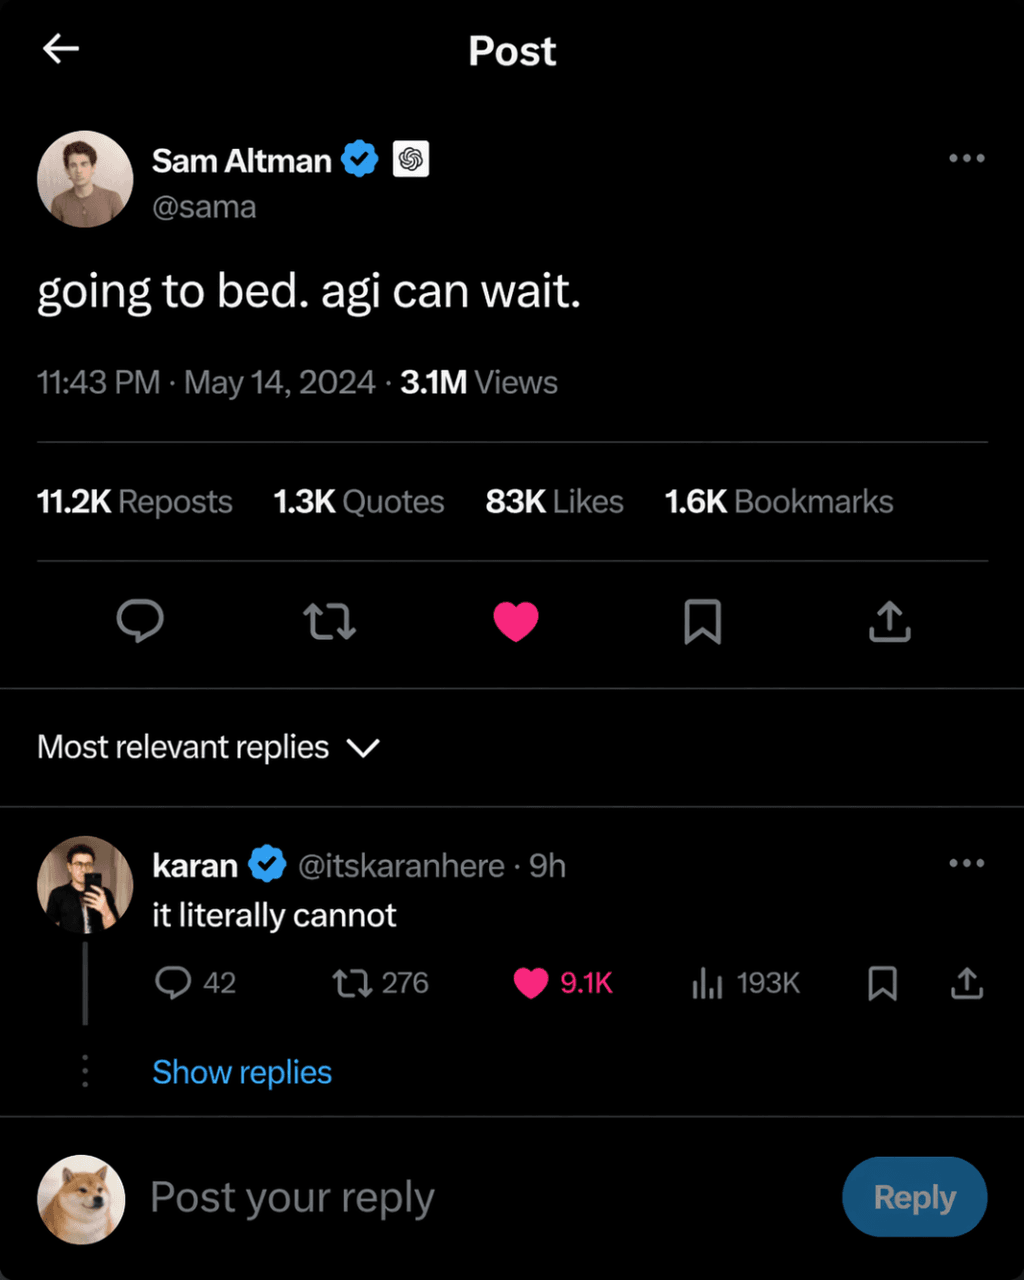The width and height of the screenshot is (1024, 1280).
Task: Click the reply bubble icon under the main post
Action: click(140, 621)
